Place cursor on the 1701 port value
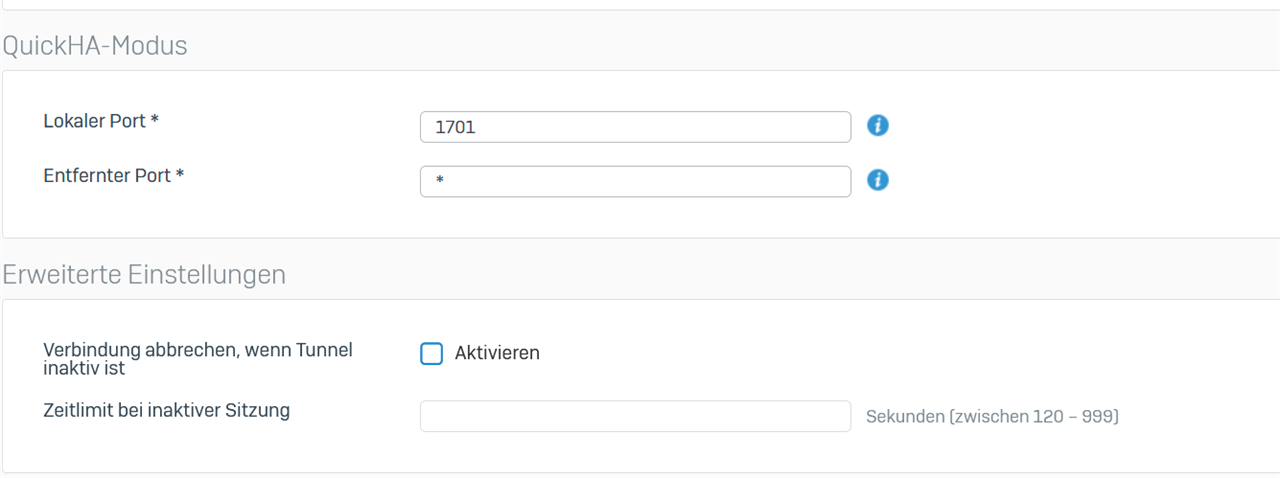Image resolution: width=1280 pixels, height=478 pixels. (x=455, y=128)
